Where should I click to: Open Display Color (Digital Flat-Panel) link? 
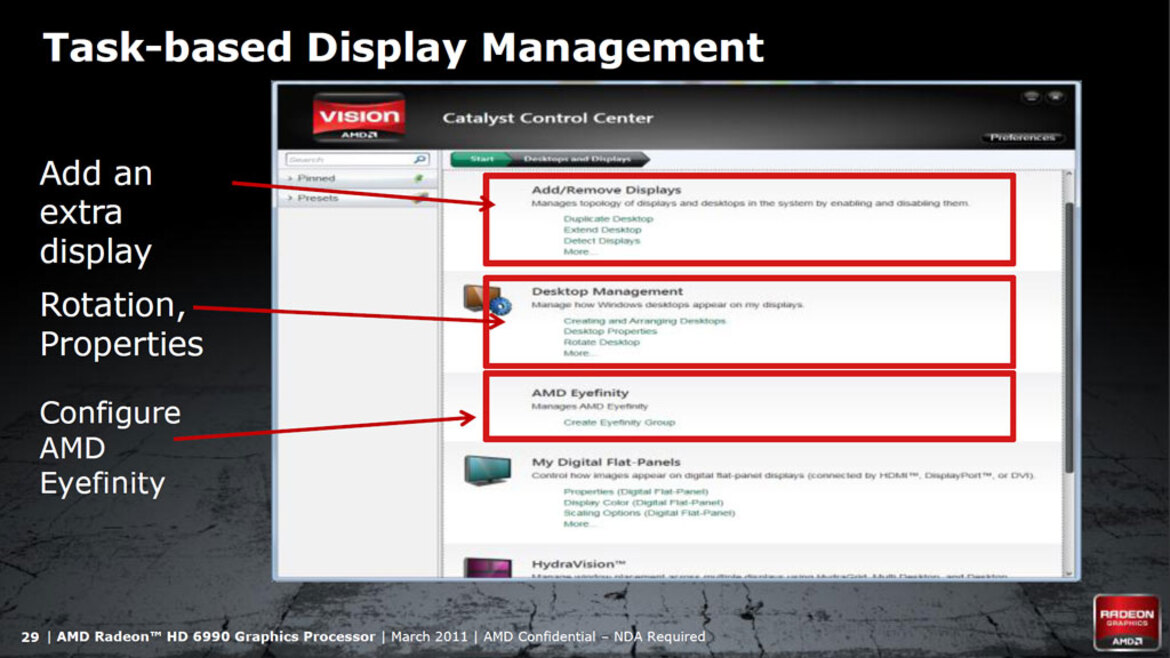(x=643, y=503)
